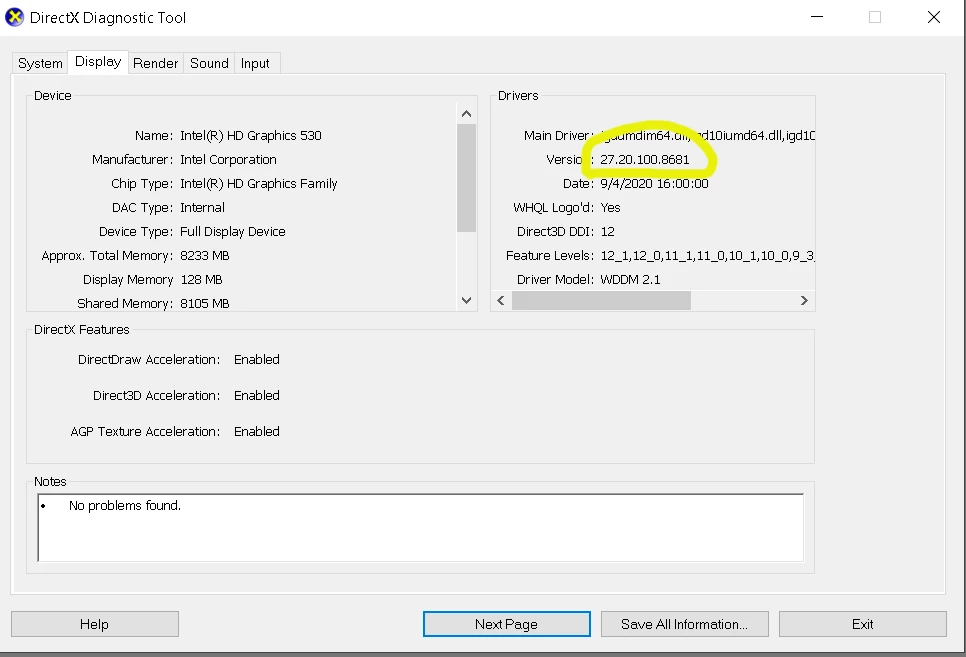Click chip type 'Intel(R) HD Graphics Family'
The width and height of the screenshot is (966, 657).
click(x=259, y=184)
